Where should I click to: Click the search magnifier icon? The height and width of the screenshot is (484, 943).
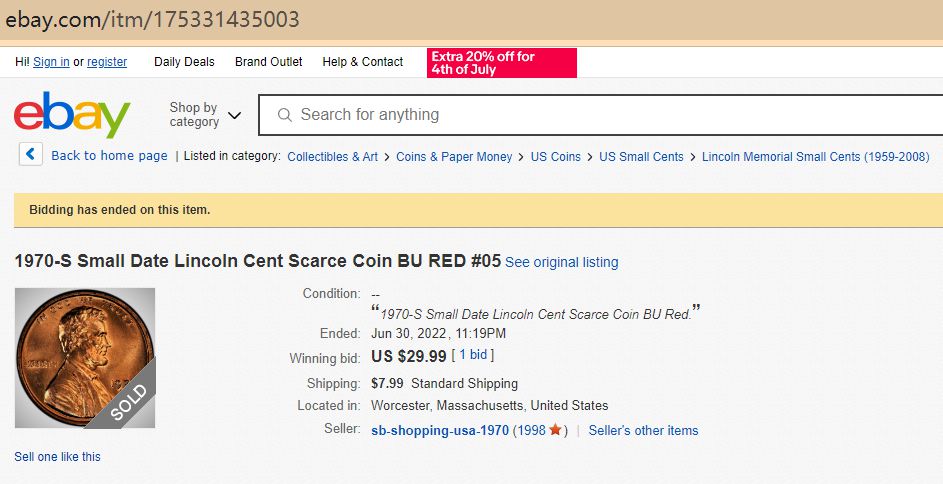click(x=285, y=115)
